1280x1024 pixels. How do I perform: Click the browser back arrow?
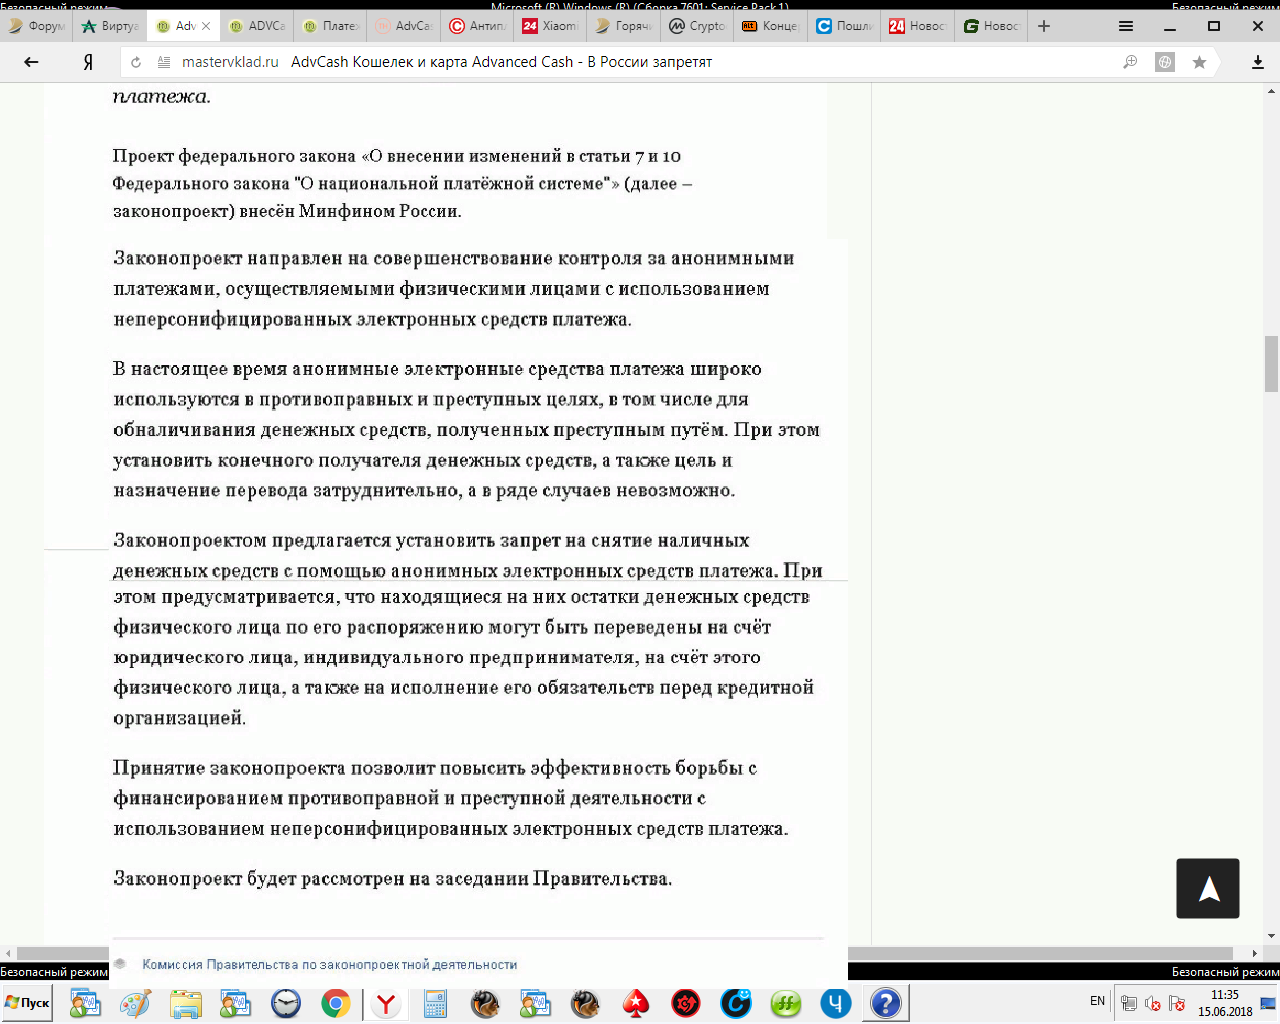31,62
